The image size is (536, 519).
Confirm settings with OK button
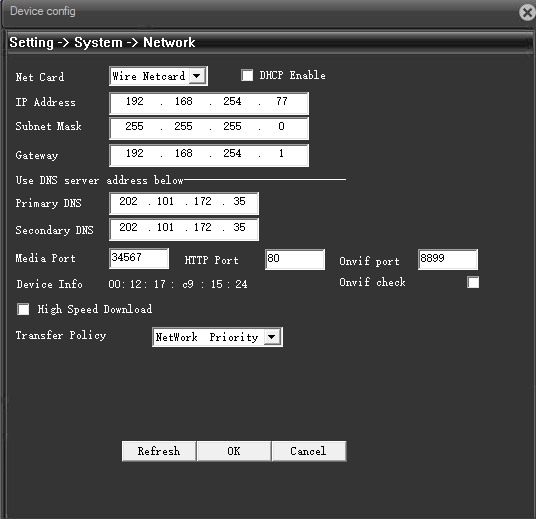234,451
